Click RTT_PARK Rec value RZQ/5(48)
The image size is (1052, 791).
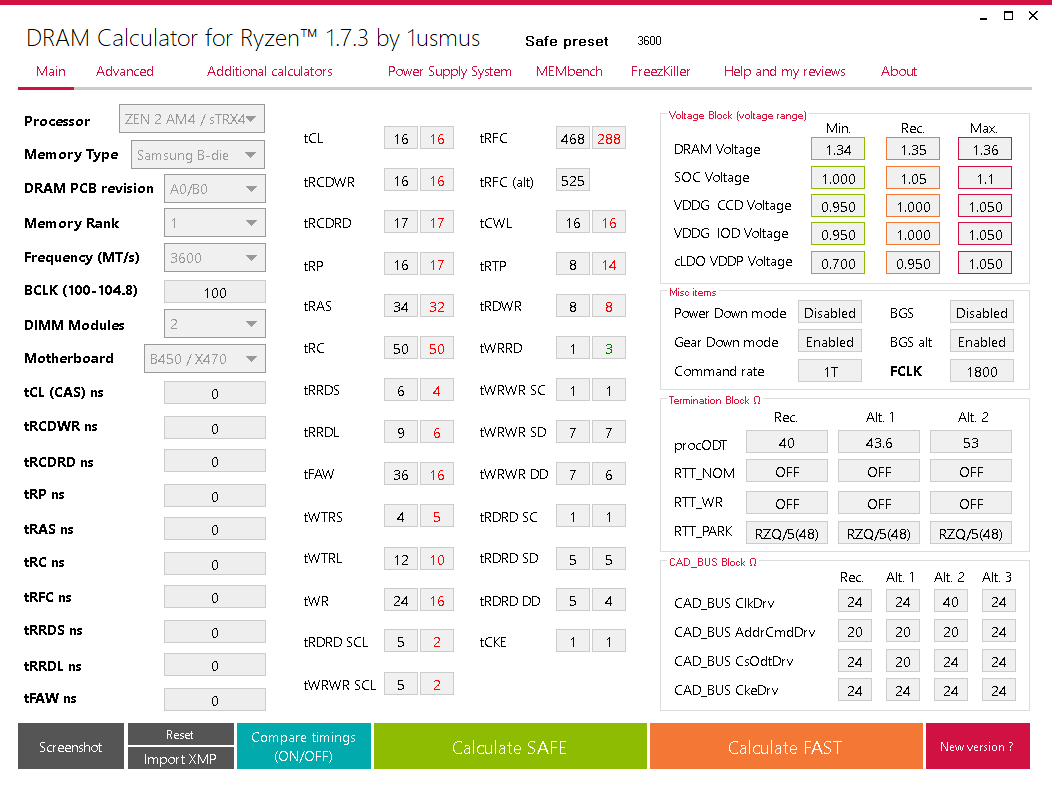(x=786, y=533)
